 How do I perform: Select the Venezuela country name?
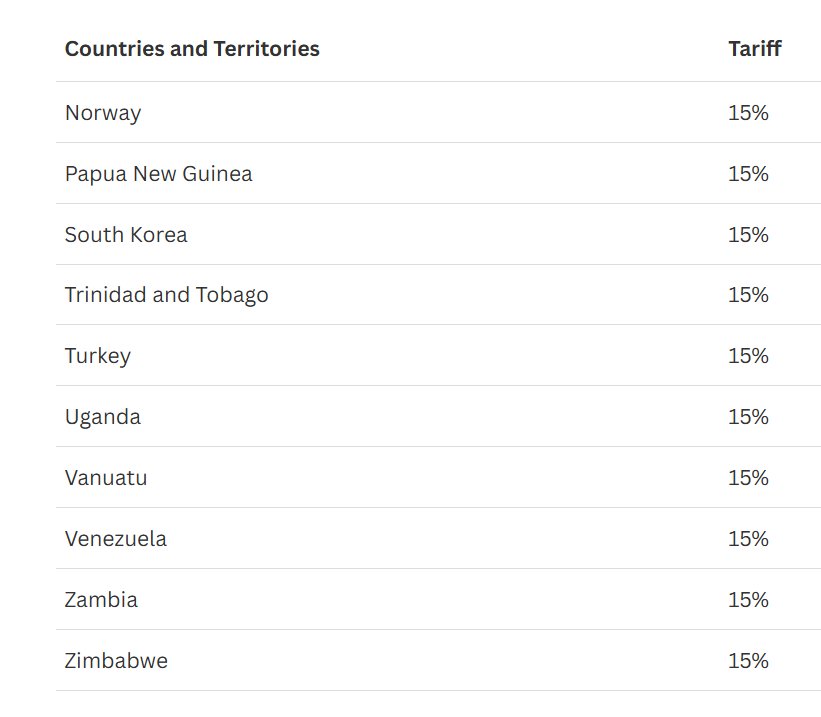[x=116, y=539]
